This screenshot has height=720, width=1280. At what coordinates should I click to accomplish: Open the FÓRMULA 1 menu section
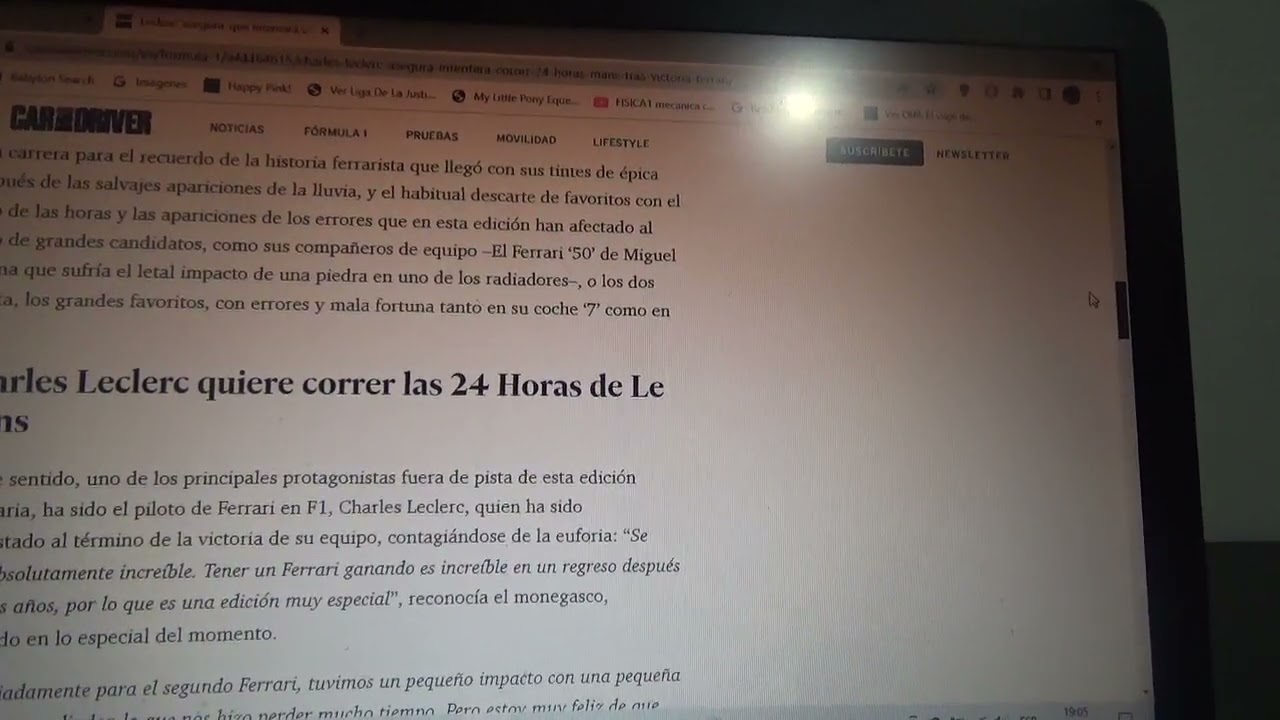coord(335,132)
